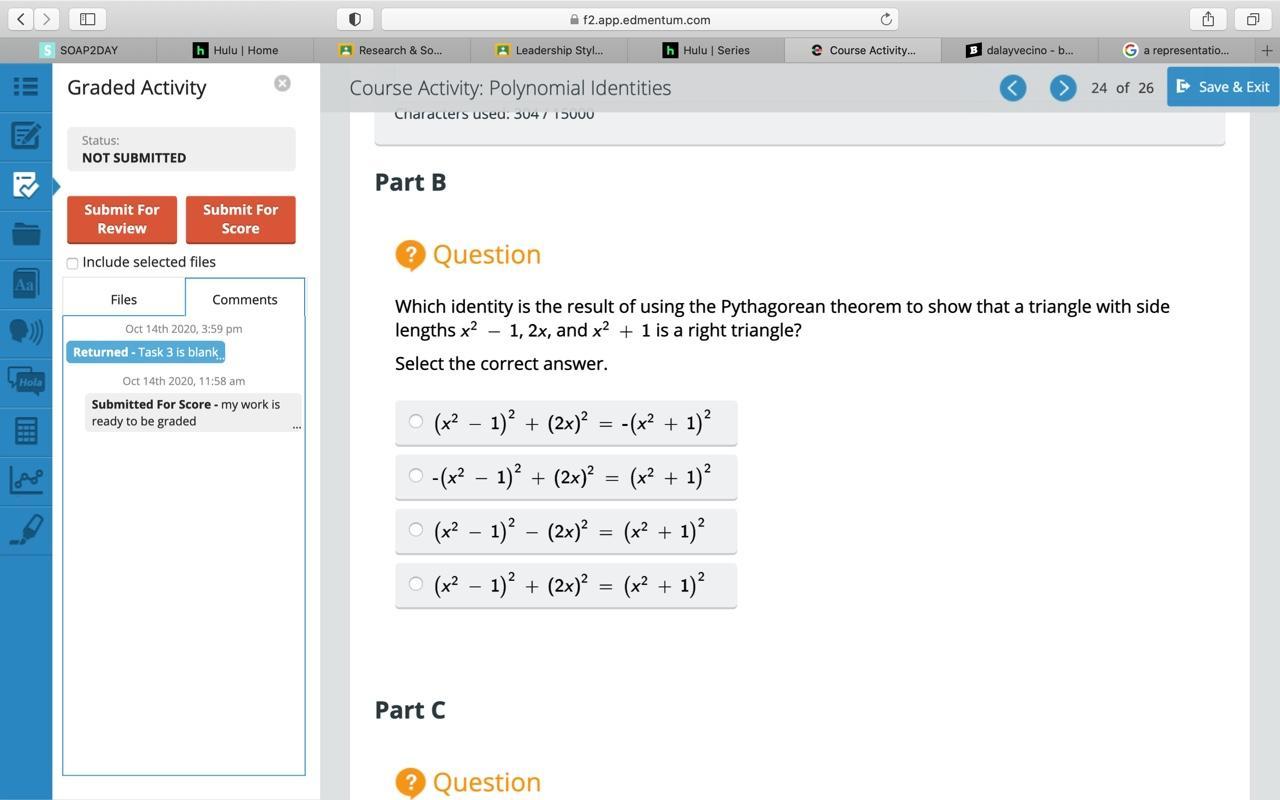The image size is (1280, 800).
Task: Click the Safari share icon
Action: click(1208, 19)
